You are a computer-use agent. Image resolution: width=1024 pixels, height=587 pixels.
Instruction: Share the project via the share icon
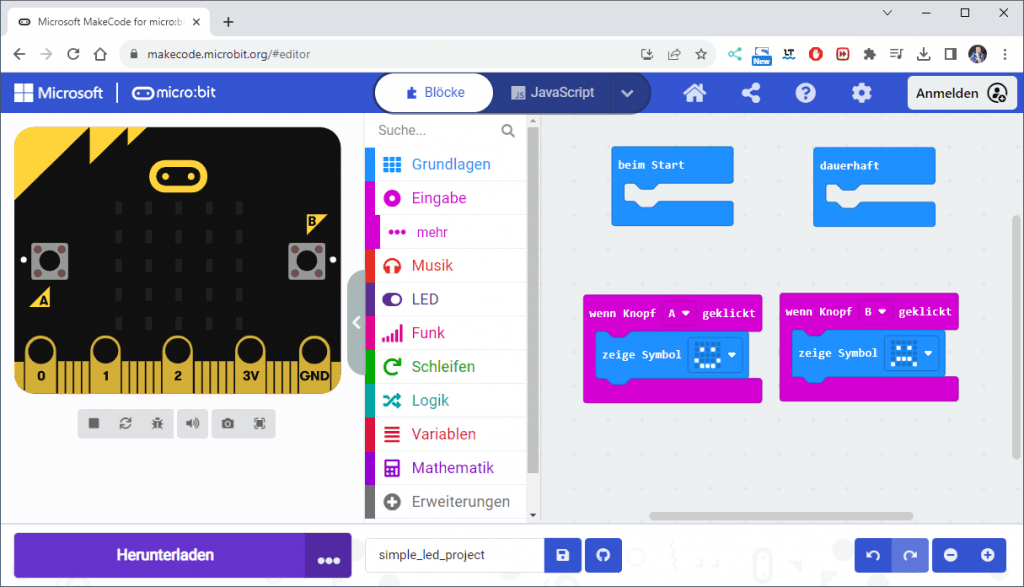[x=749, y=92]
